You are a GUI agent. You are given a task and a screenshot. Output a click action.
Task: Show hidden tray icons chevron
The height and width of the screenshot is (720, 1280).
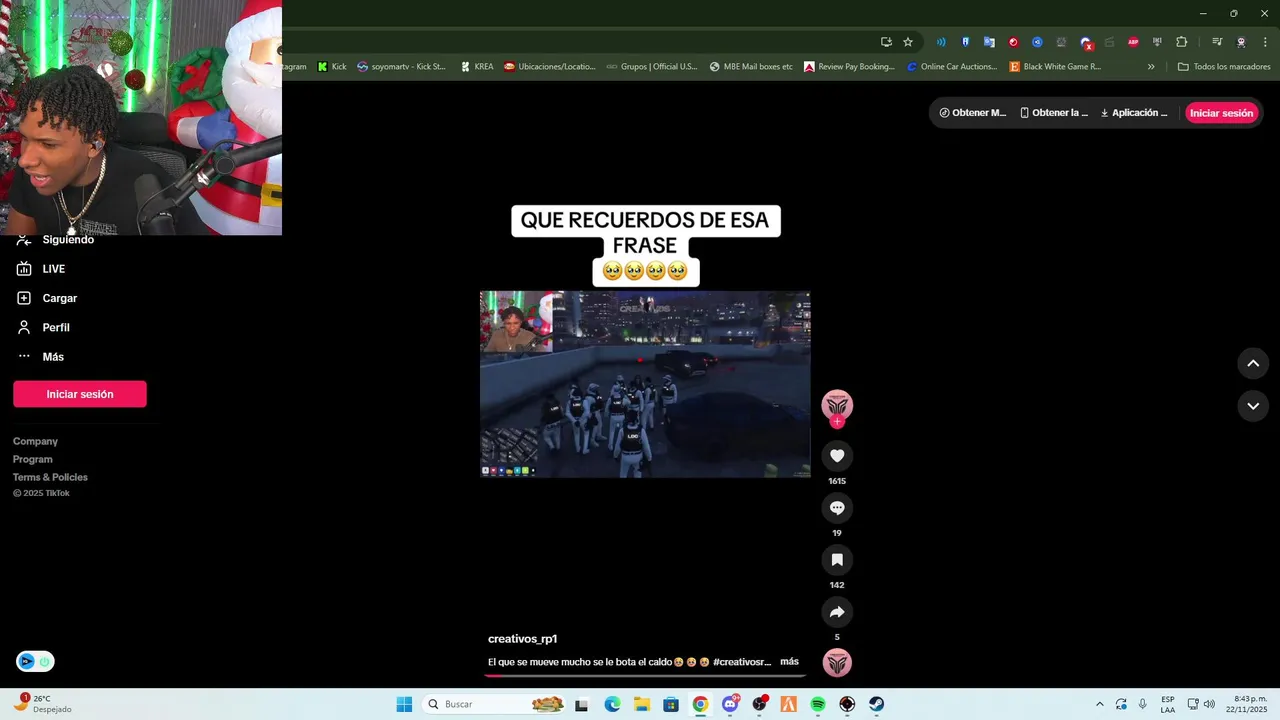coord(1100,704)
